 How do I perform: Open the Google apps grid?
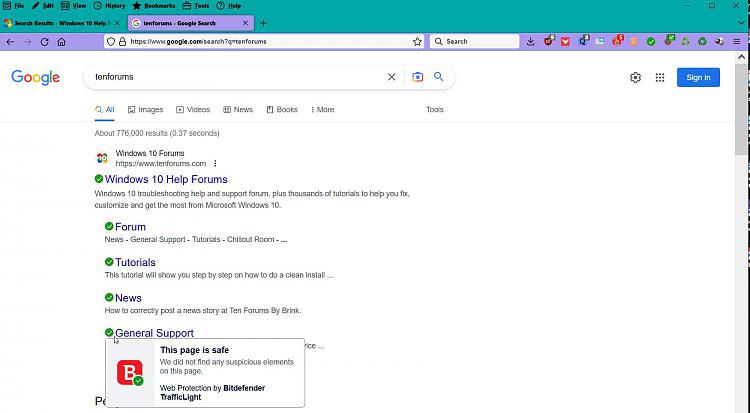click(x=660, y=78)
